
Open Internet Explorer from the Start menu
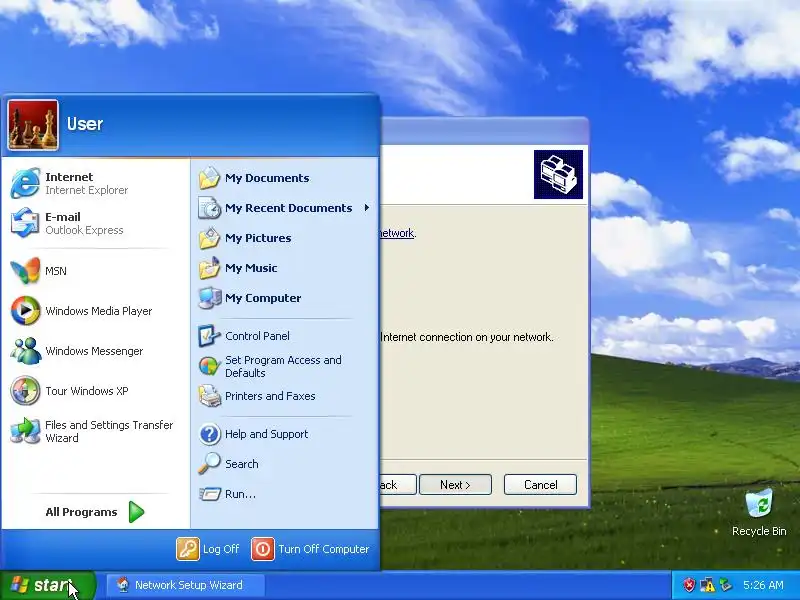[x=94, y=183]
